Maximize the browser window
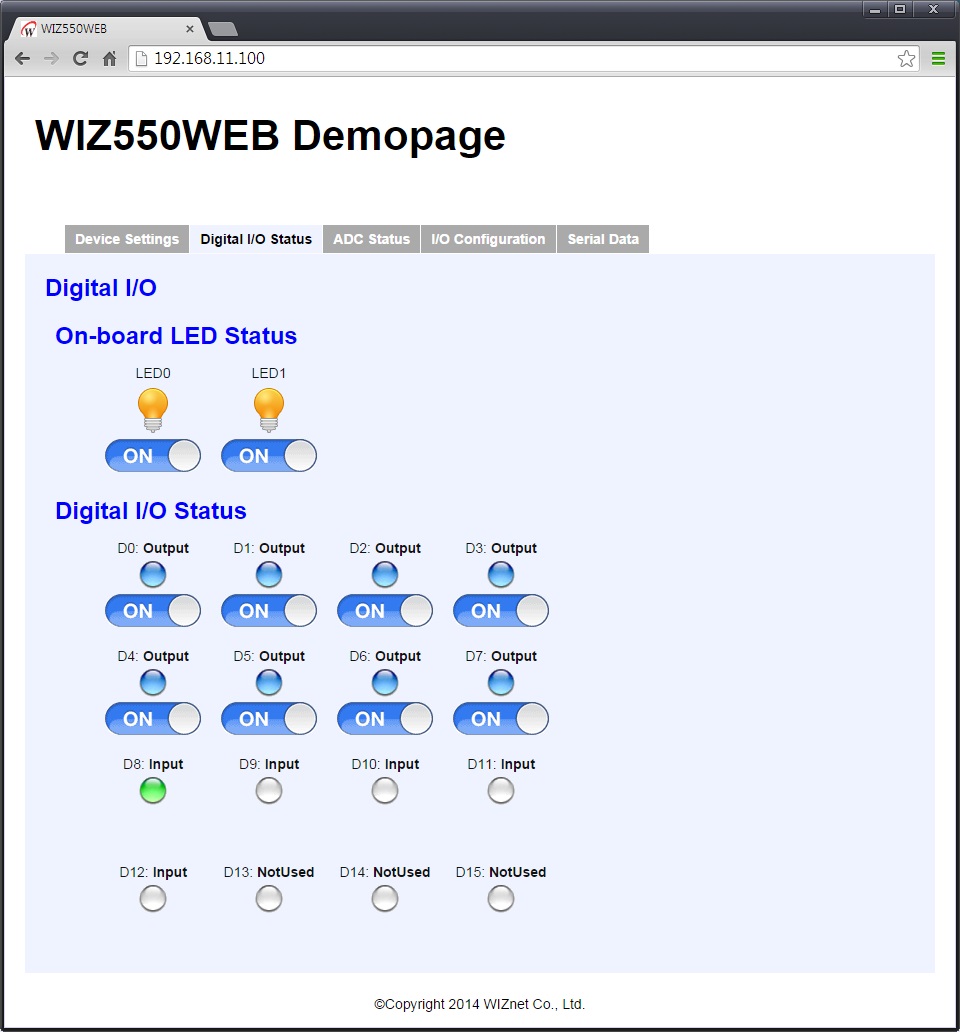 tap(899, 9)
